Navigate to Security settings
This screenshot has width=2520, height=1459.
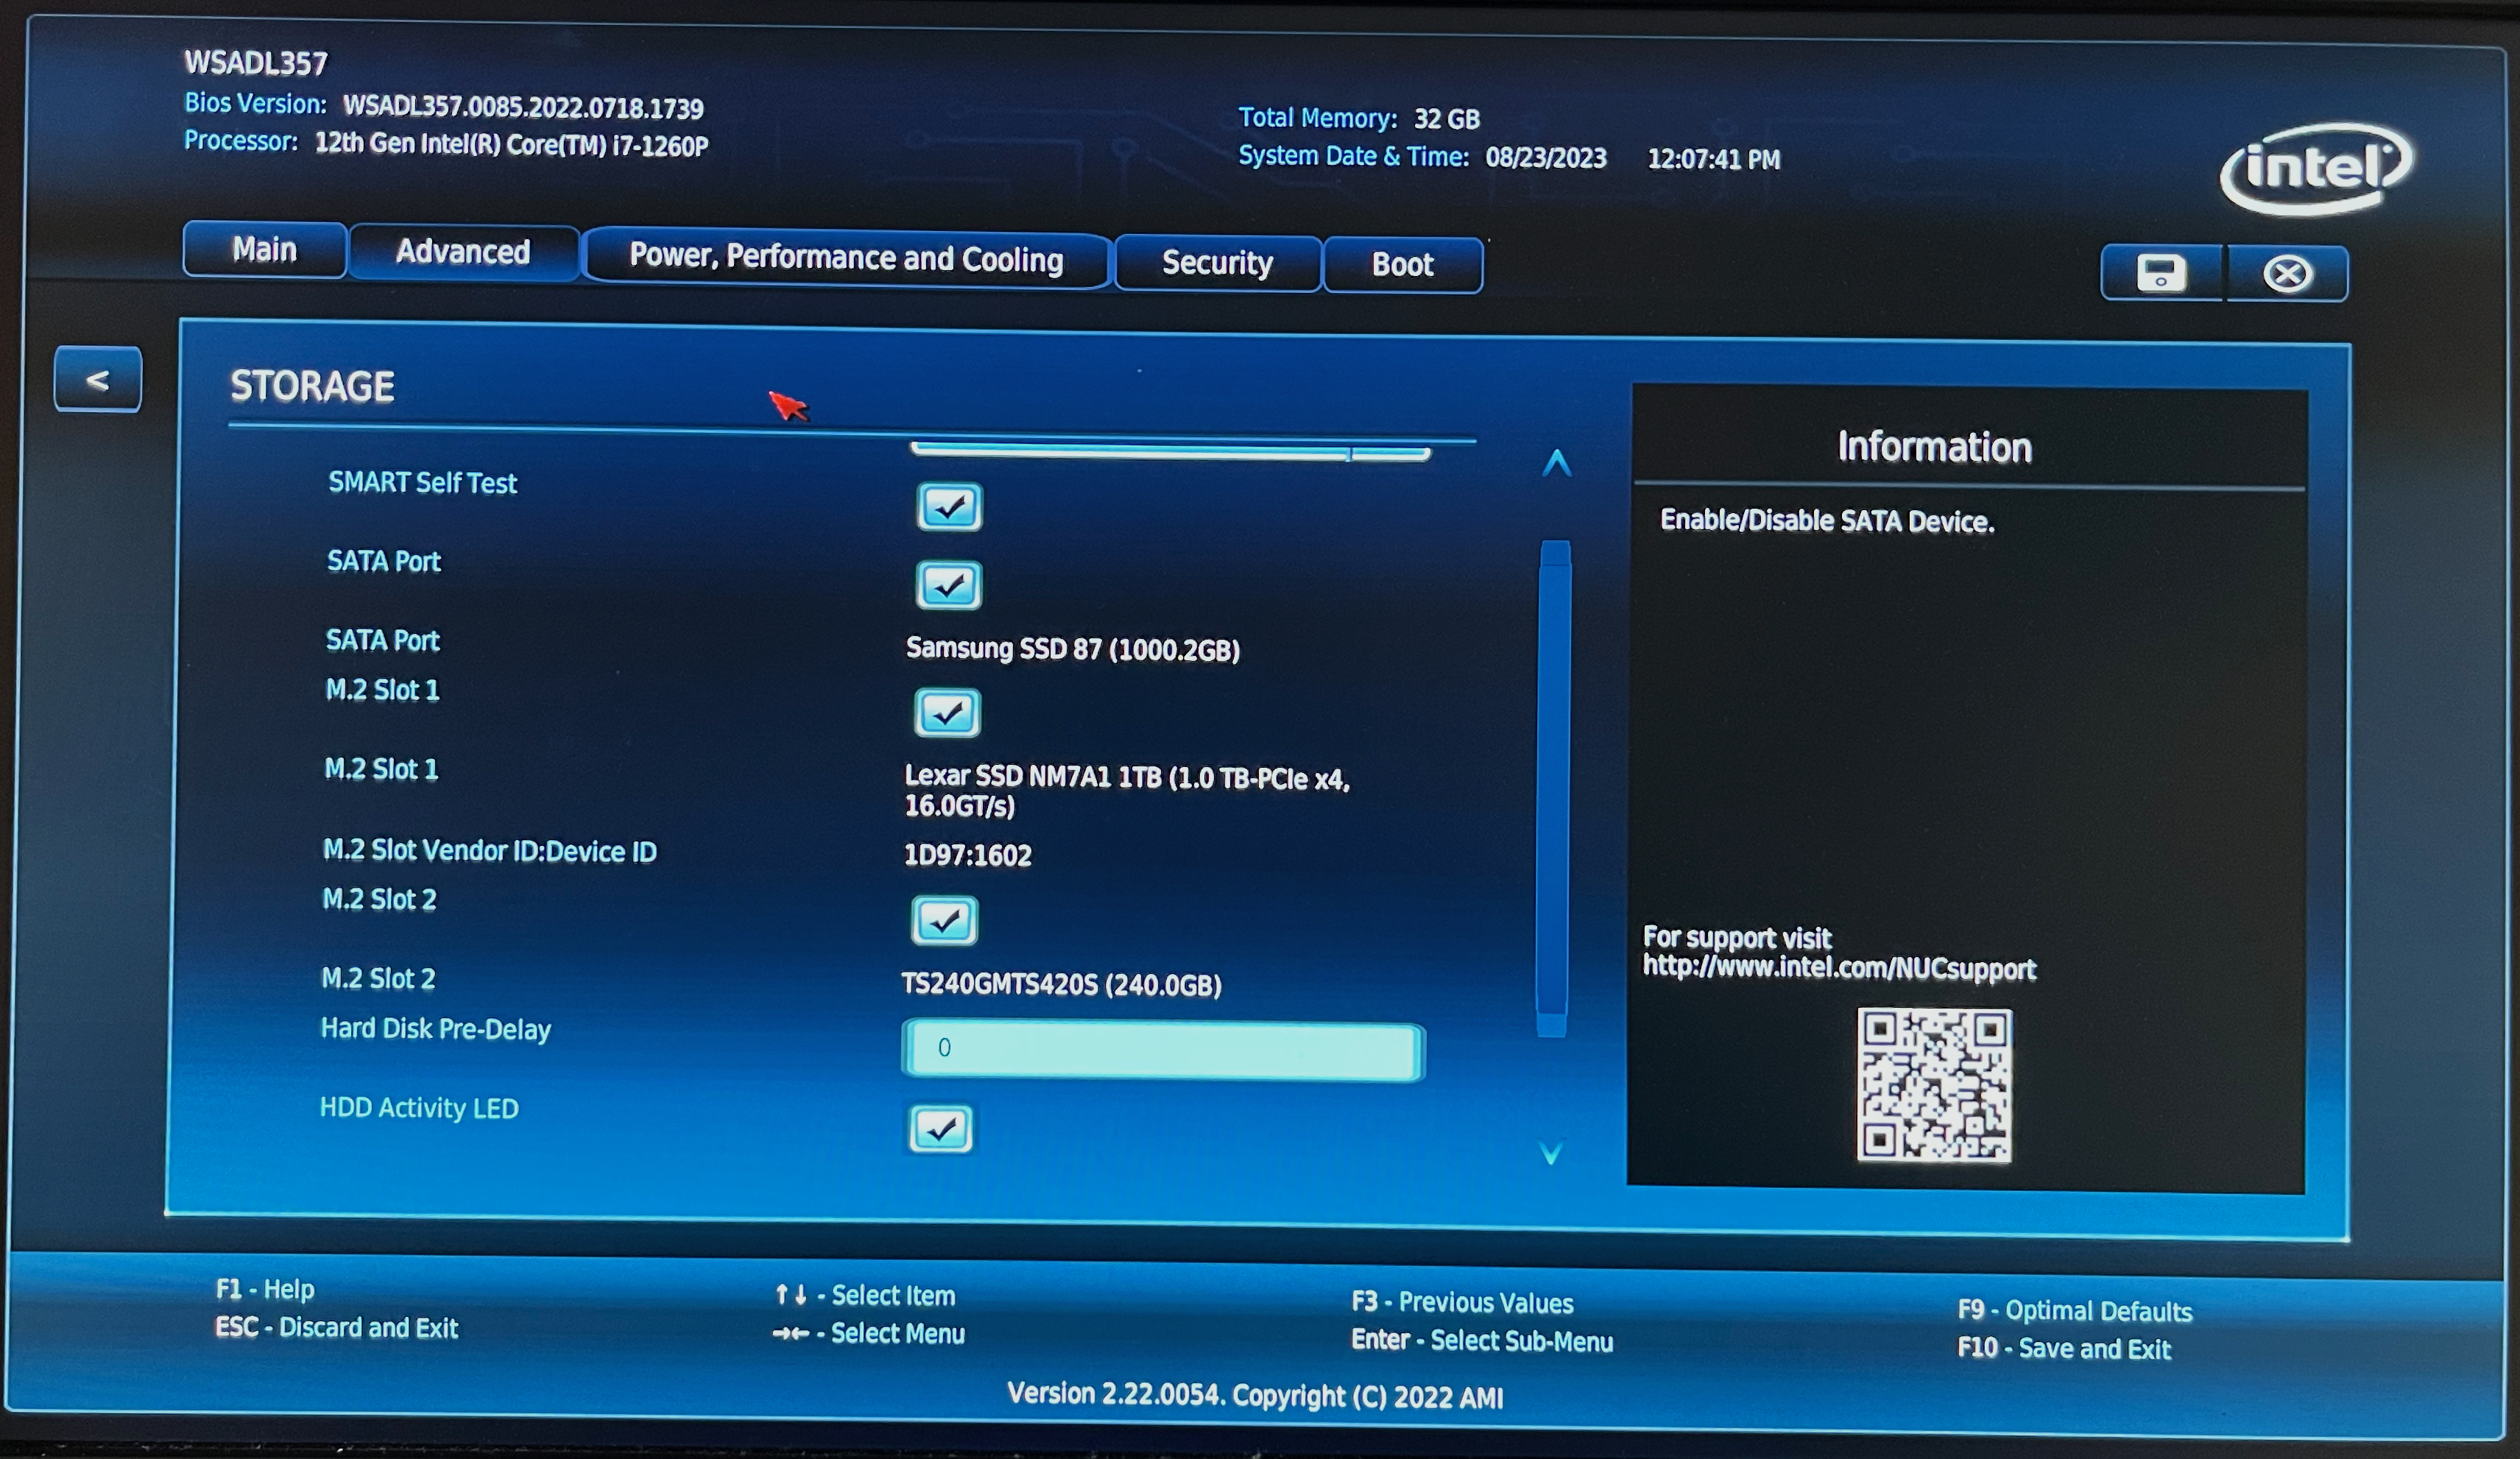click(x=1215, y=262)
